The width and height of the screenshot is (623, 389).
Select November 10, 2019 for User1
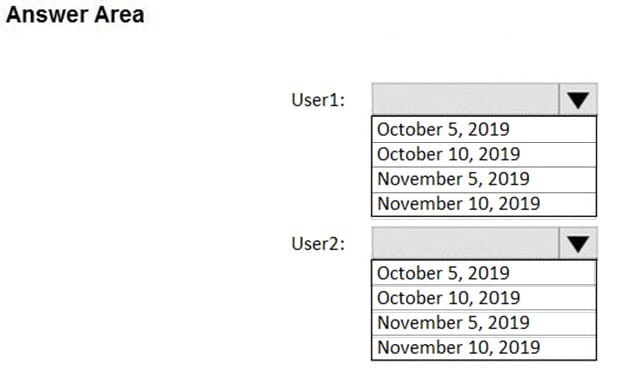484,204
